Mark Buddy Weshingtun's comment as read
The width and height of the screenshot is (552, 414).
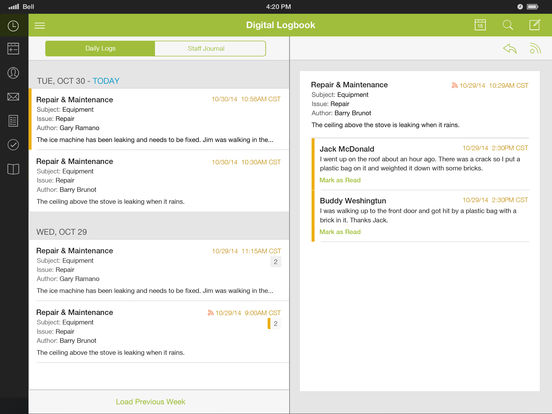[340, 232]
